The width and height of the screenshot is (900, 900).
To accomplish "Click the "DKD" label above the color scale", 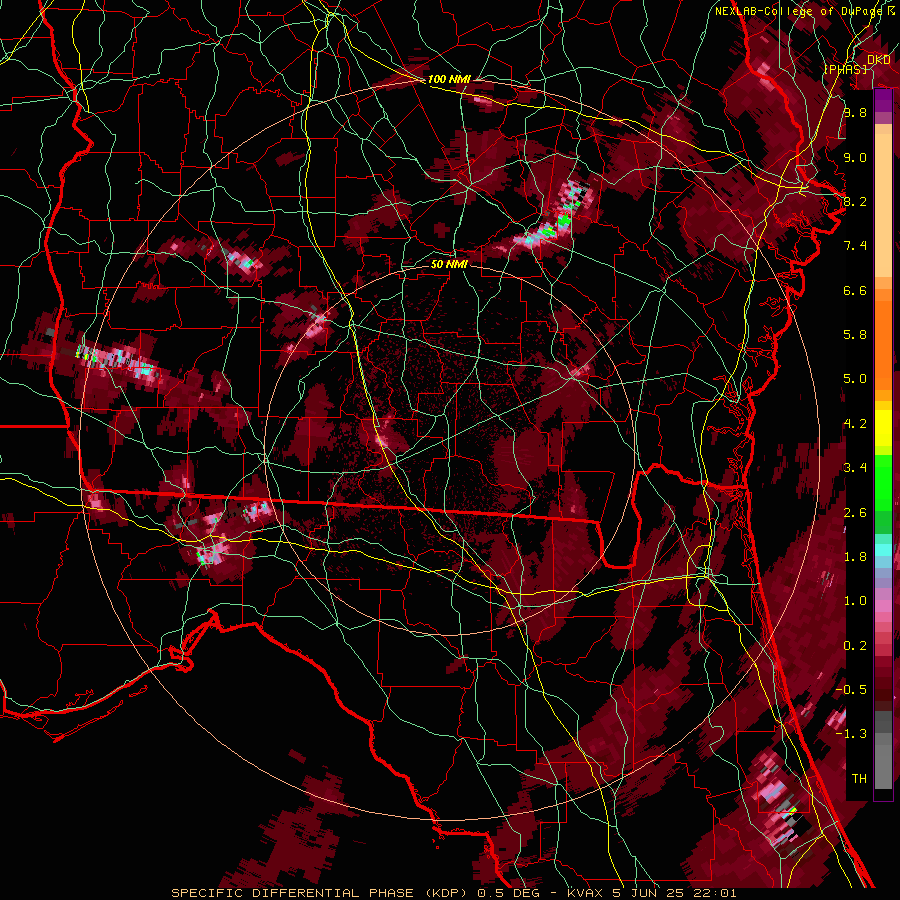I will [878, 59].
